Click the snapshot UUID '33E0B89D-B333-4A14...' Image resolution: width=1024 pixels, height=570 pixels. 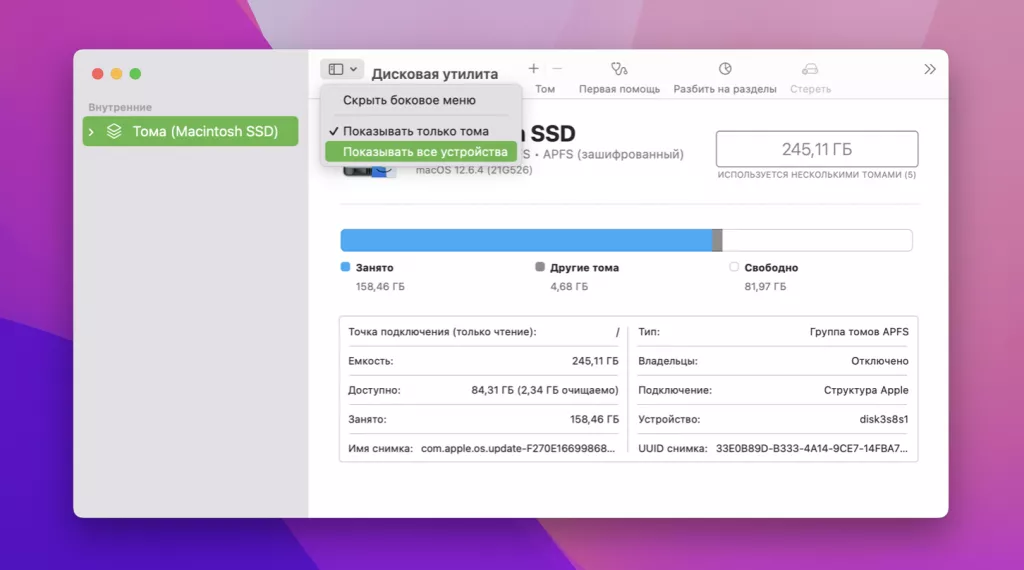[812, 449]
